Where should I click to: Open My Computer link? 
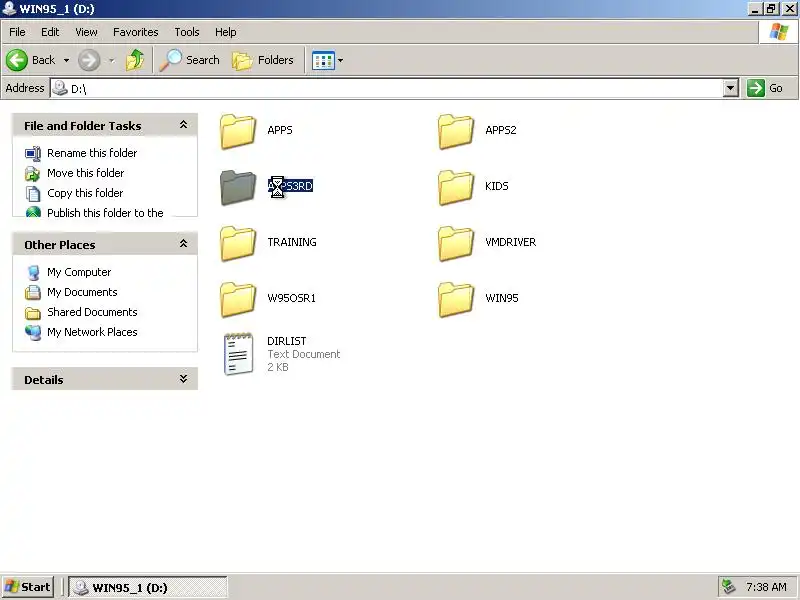click(79, 272)
